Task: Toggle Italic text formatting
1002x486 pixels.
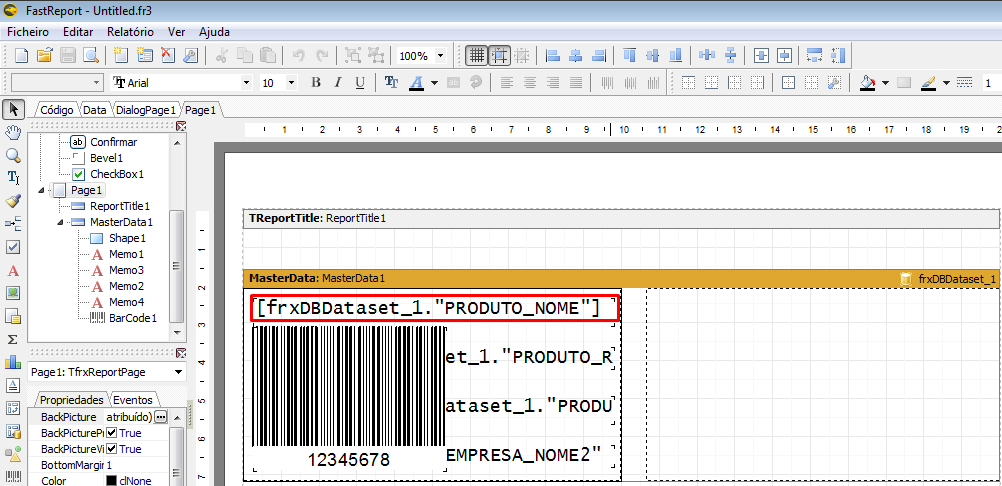Action: tap(338, 82)
